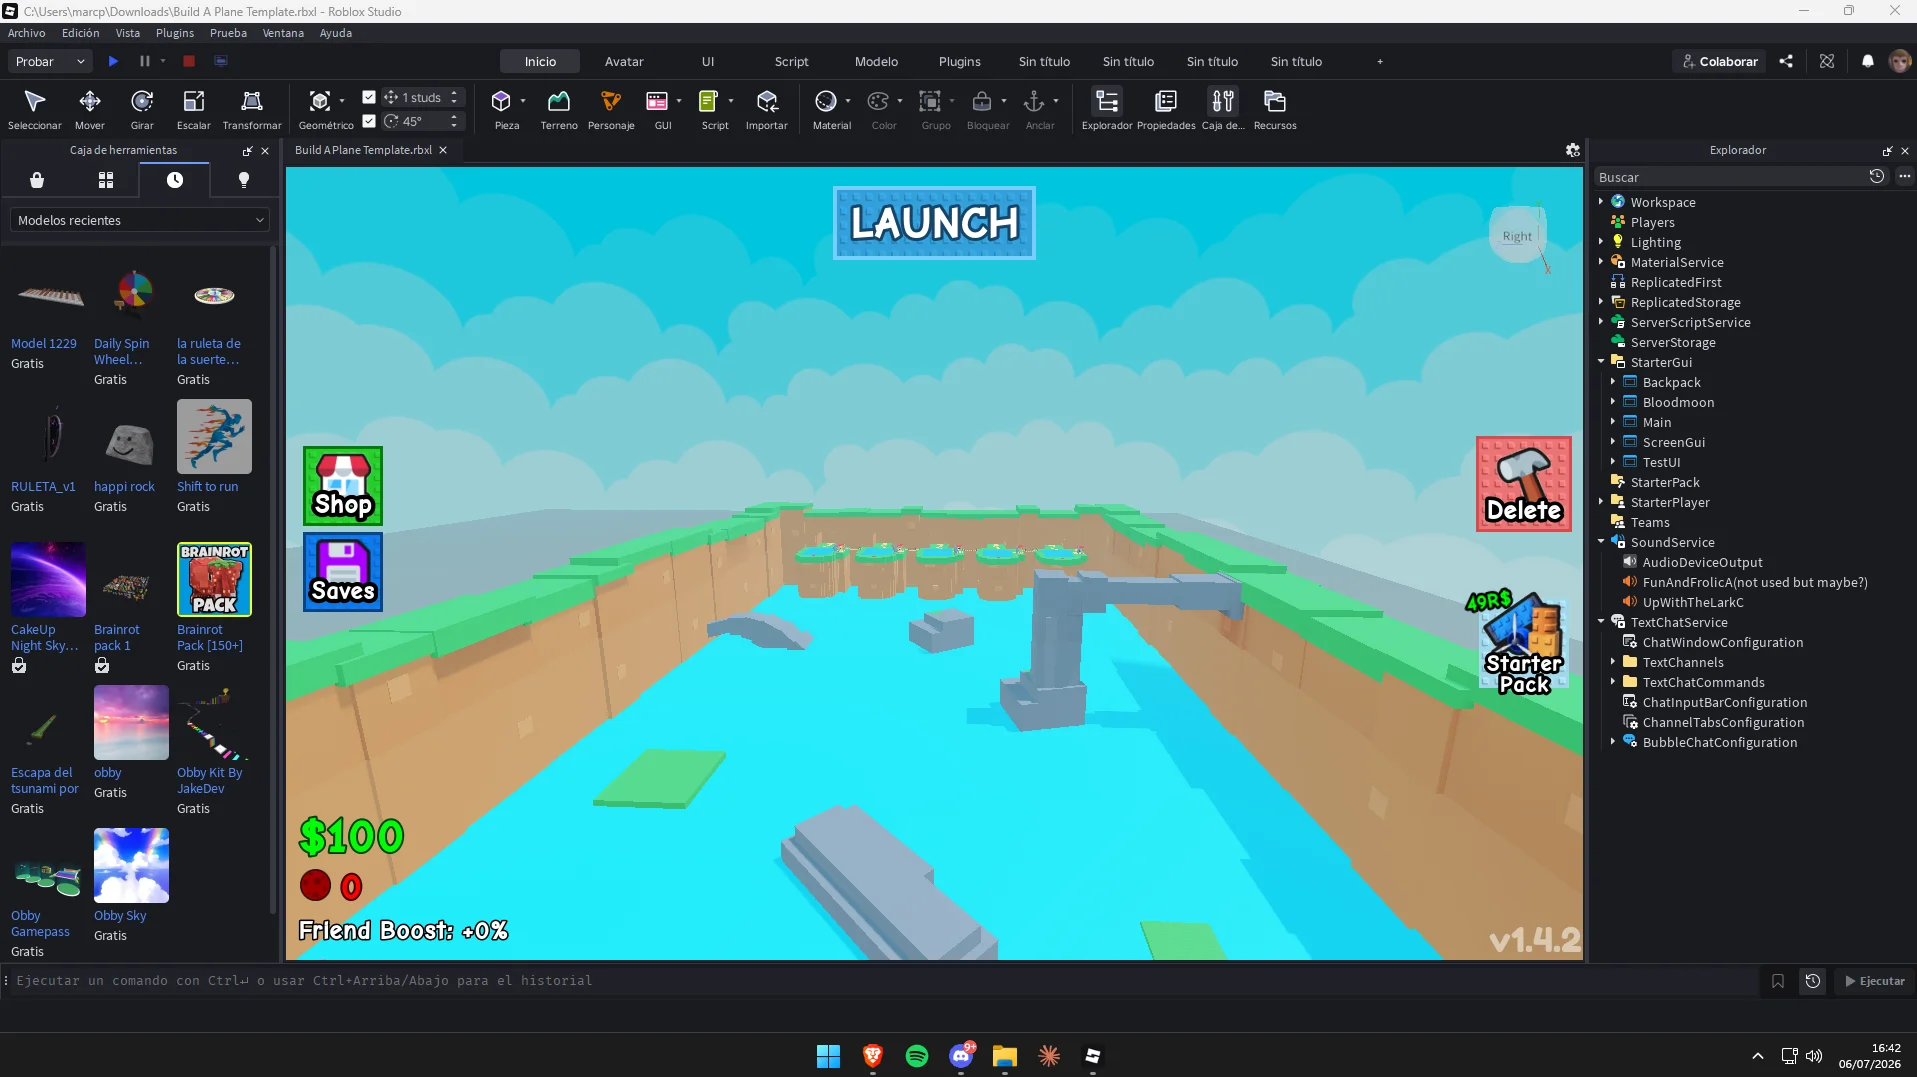
Task: Expand the Bloodmoon gui node
Action: click(1613, 402)
